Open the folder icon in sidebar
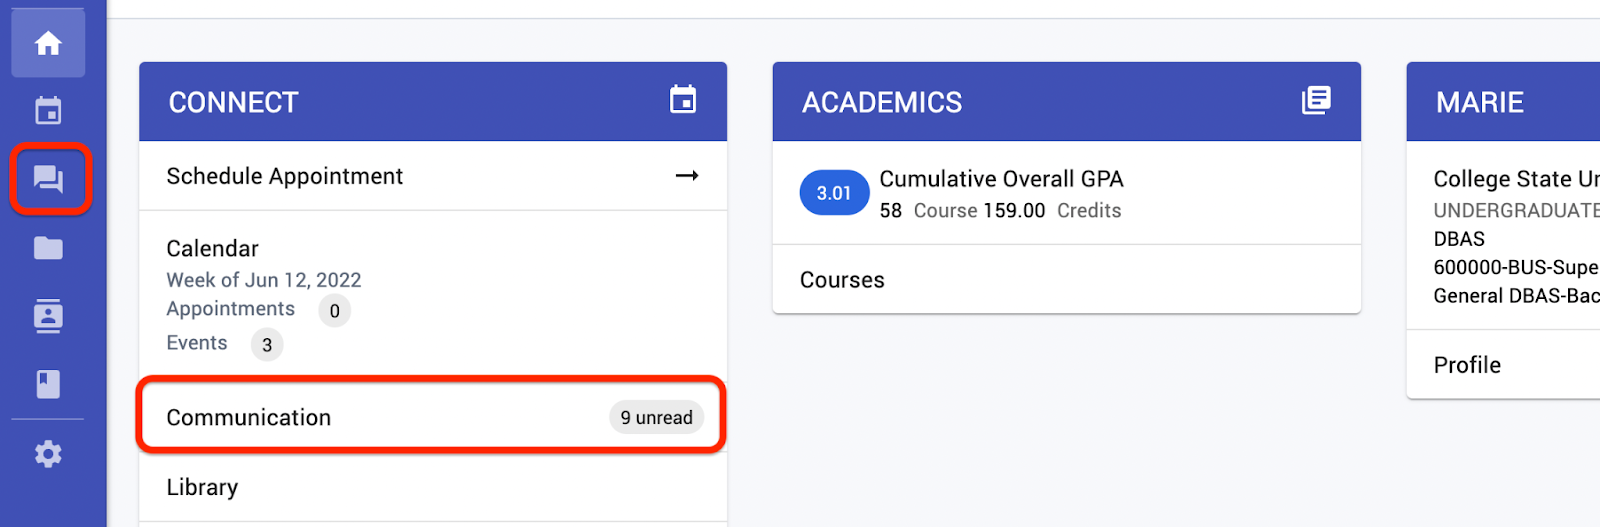Screen dimensions: 1600x527 pos(48,248)
